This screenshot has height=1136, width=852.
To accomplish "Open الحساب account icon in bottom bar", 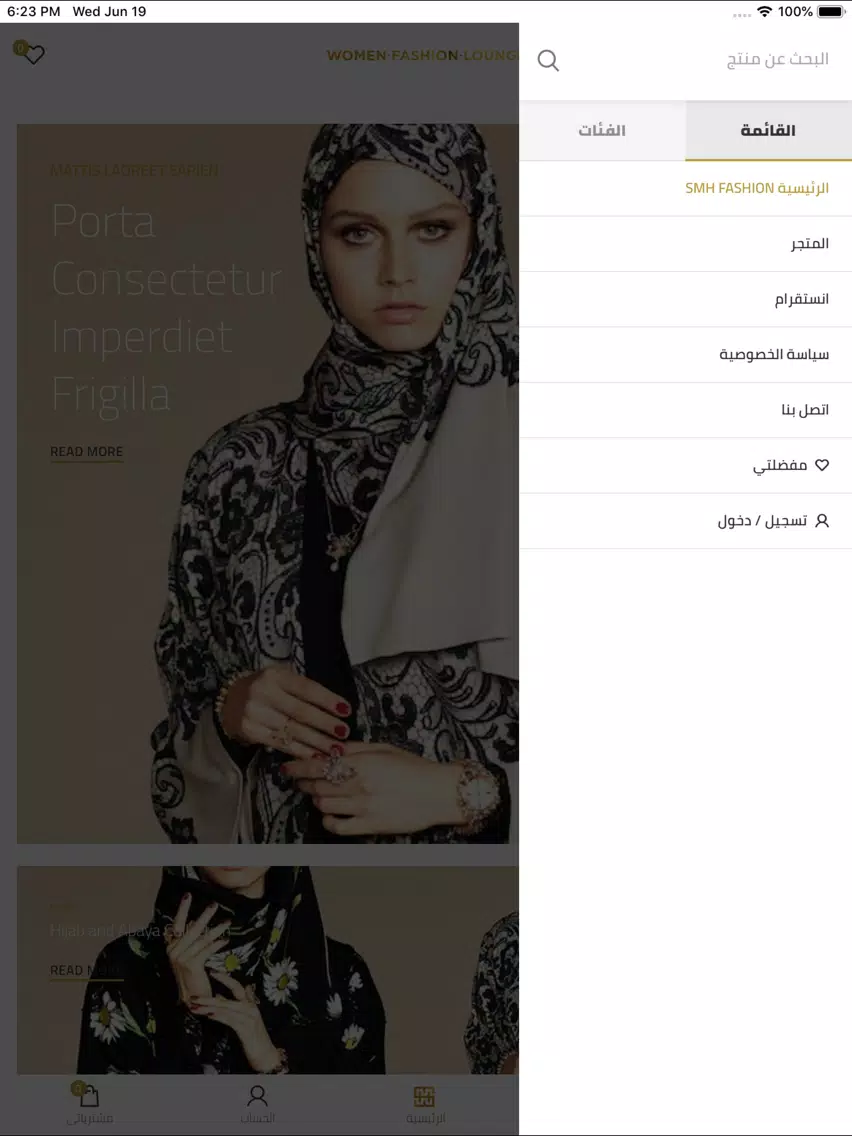I will tap(257, 1095).
